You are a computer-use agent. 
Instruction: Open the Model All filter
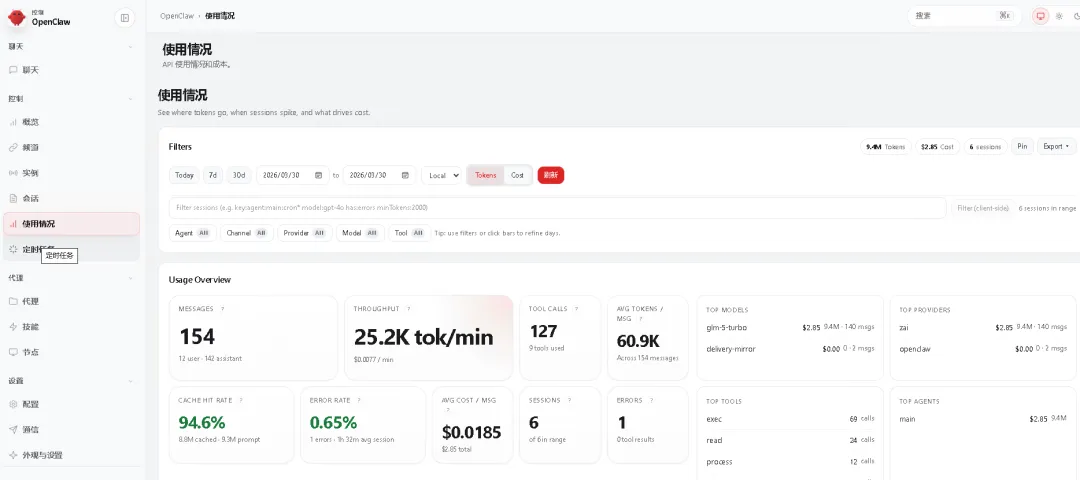[360, 233]
